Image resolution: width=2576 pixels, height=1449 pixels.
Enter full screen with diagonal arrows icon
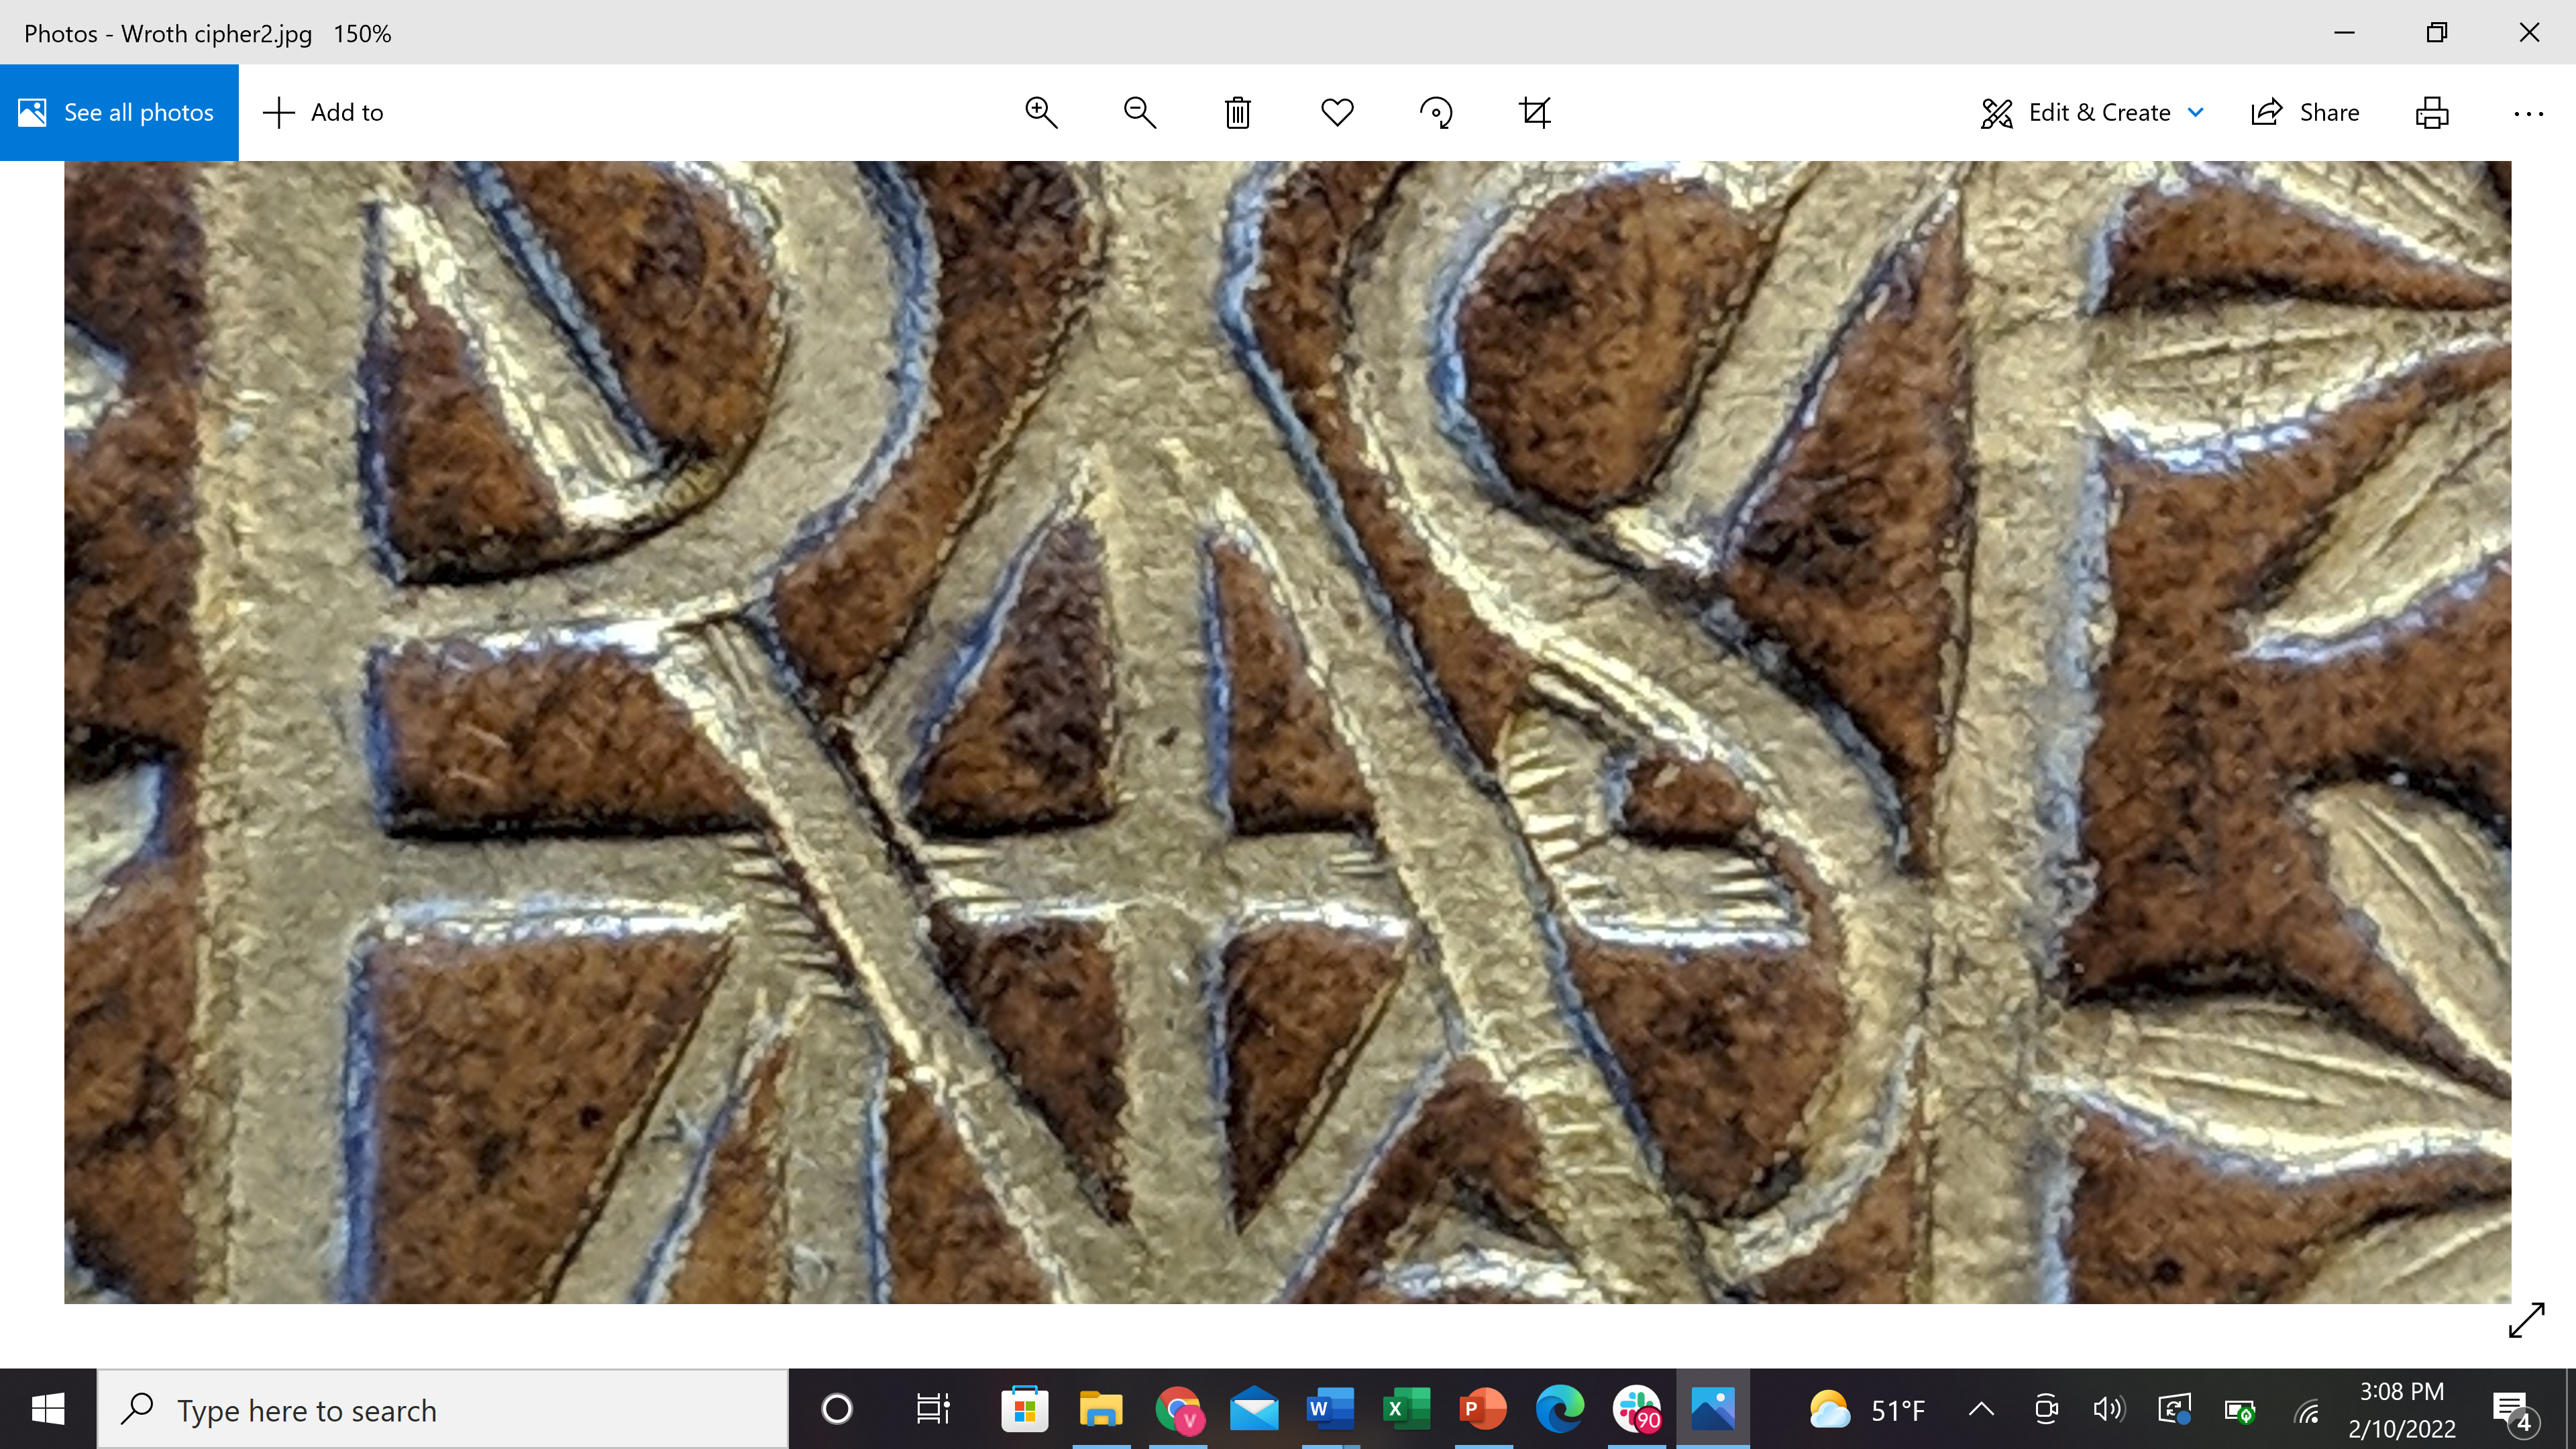pyautogui.click(x=2526, y=1320)
